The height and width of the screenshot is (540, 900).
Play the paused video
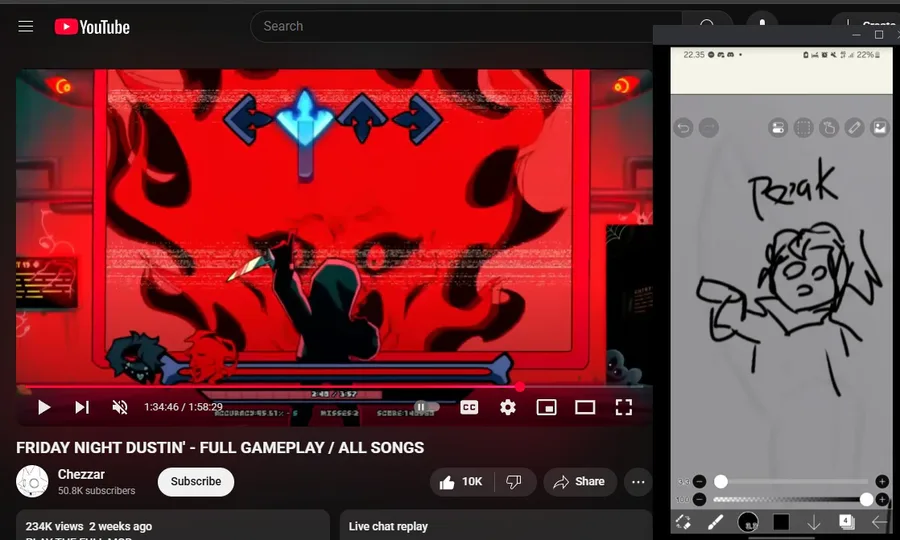coord(44,407)
